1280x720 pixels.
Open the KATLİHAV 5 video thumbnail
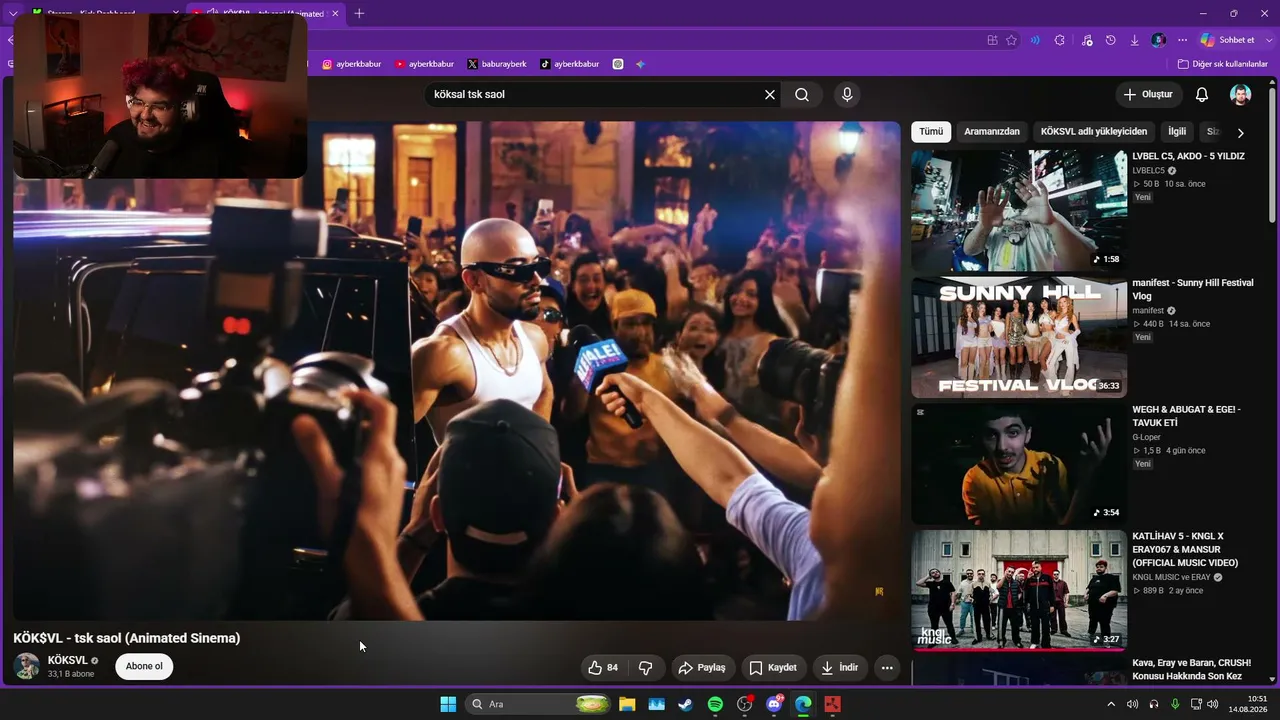(1019, 591)
